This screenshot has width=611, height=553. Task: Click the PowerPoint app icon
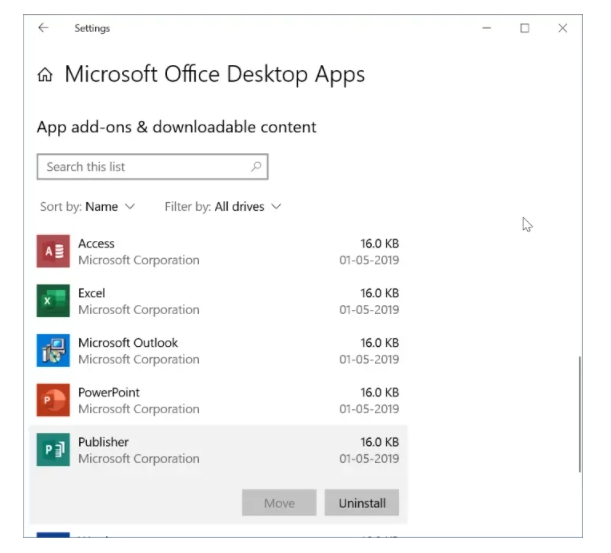(x=53, y=400)
